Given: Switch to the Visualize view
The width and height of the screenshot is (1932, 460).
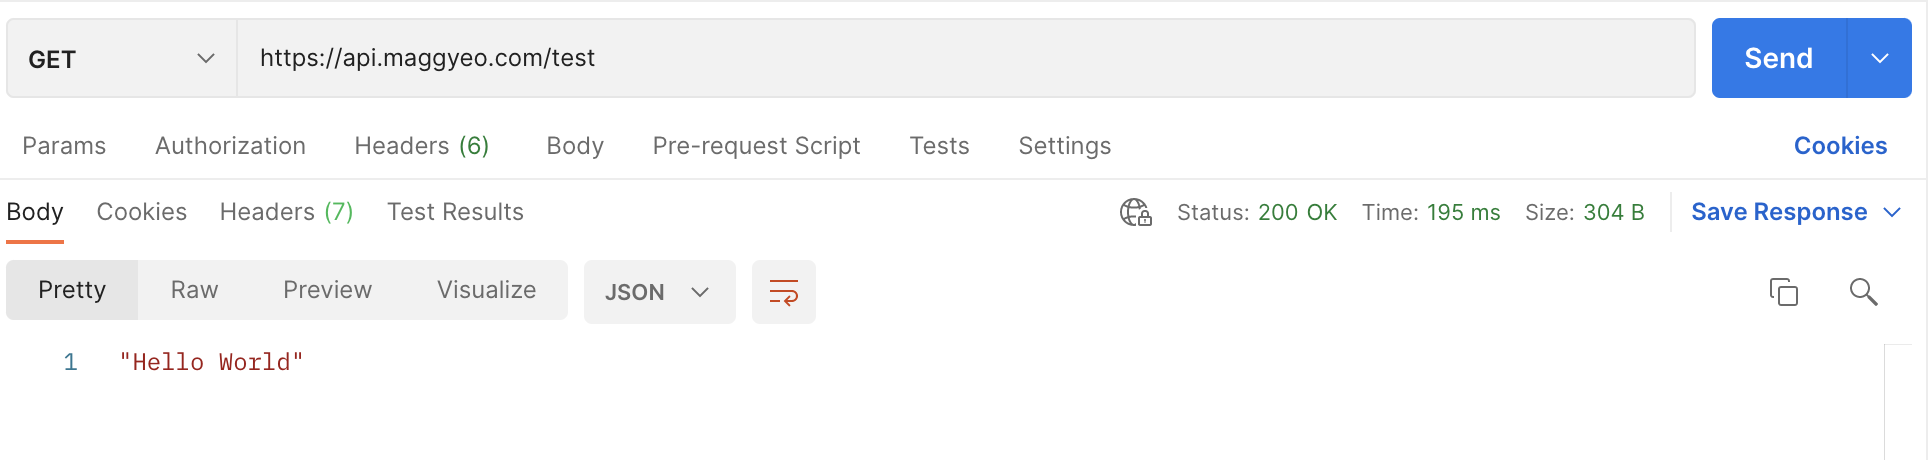Looking at the screenshot, I should 486,290.
